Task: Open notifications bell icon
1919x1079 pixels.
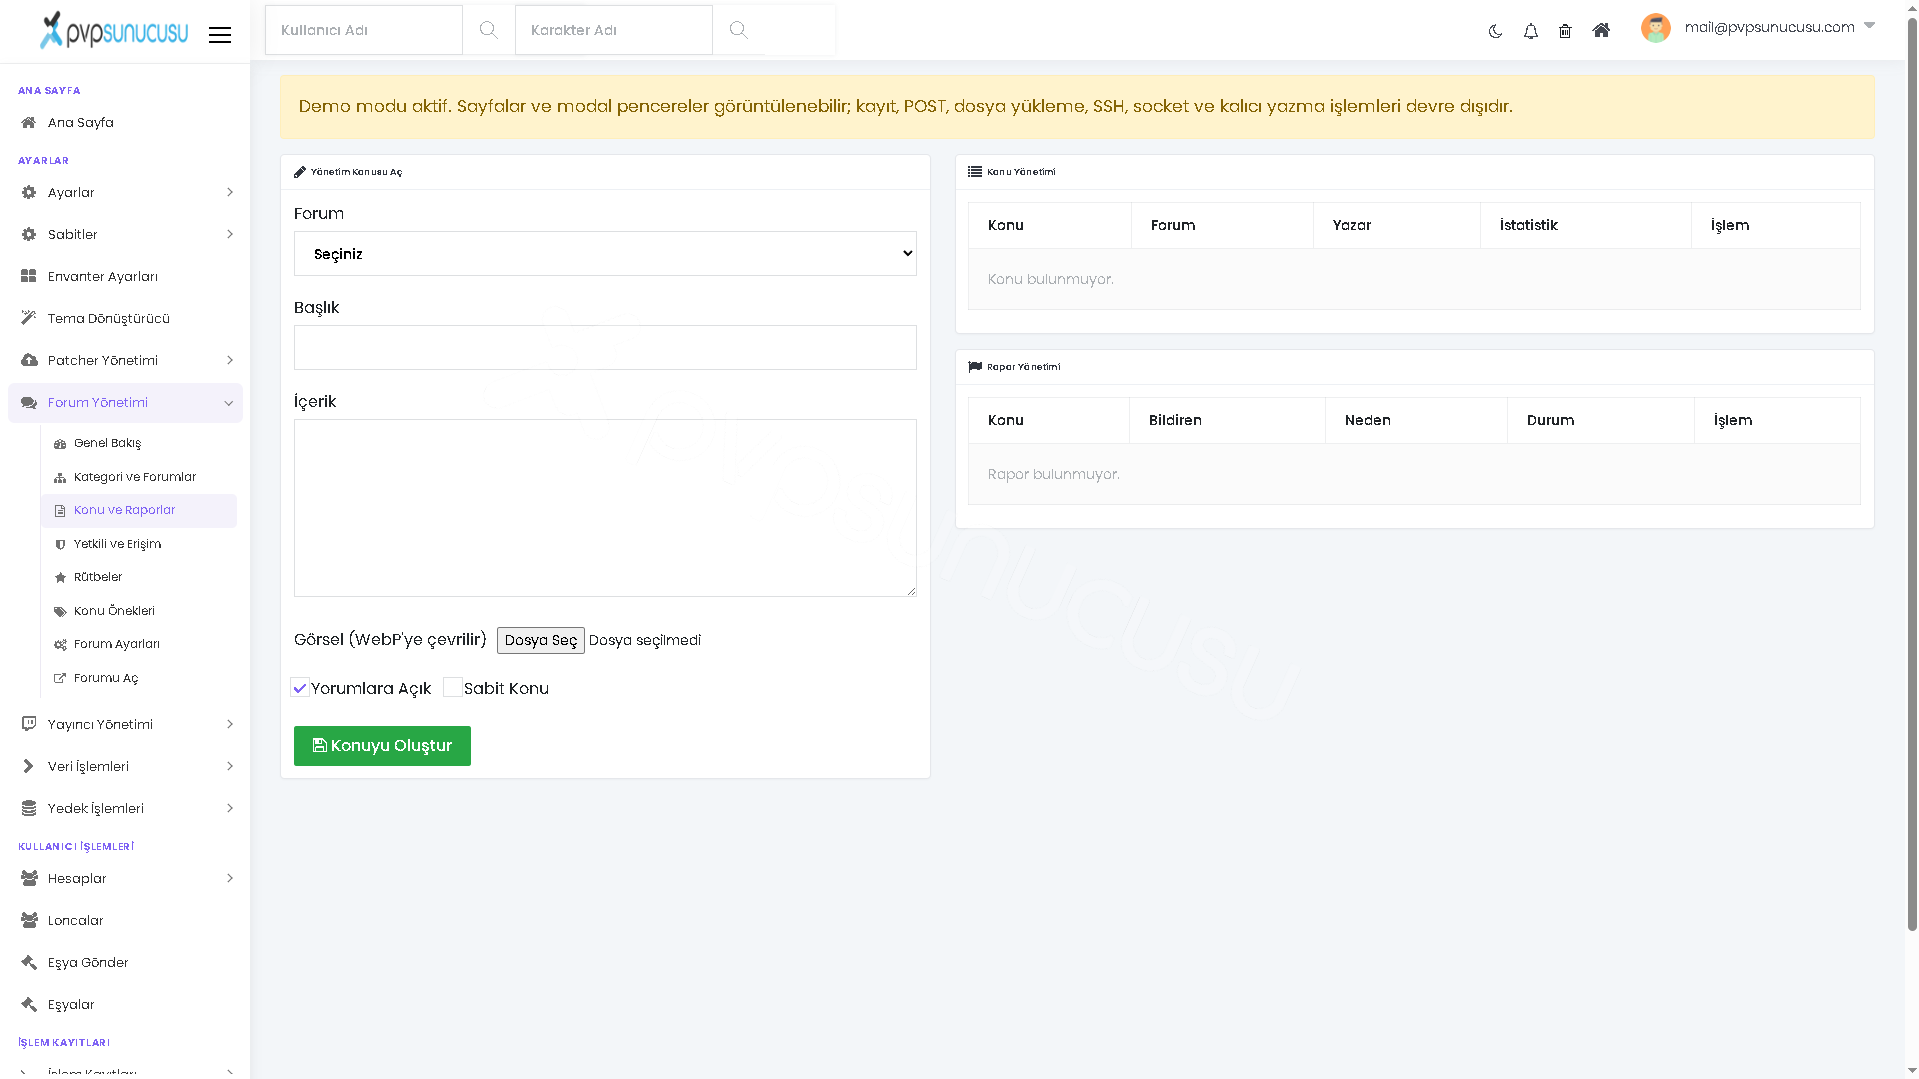Action: pyautogui.click(x=1530, y=31)
